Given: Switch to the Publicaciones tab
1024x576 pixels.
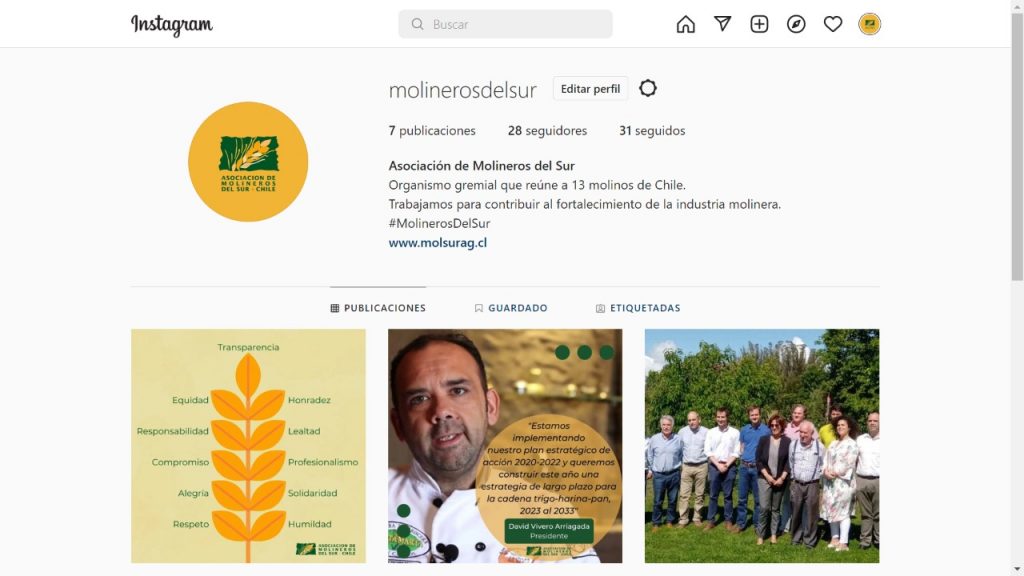Looking at the screenshot, I should [378, 308].
